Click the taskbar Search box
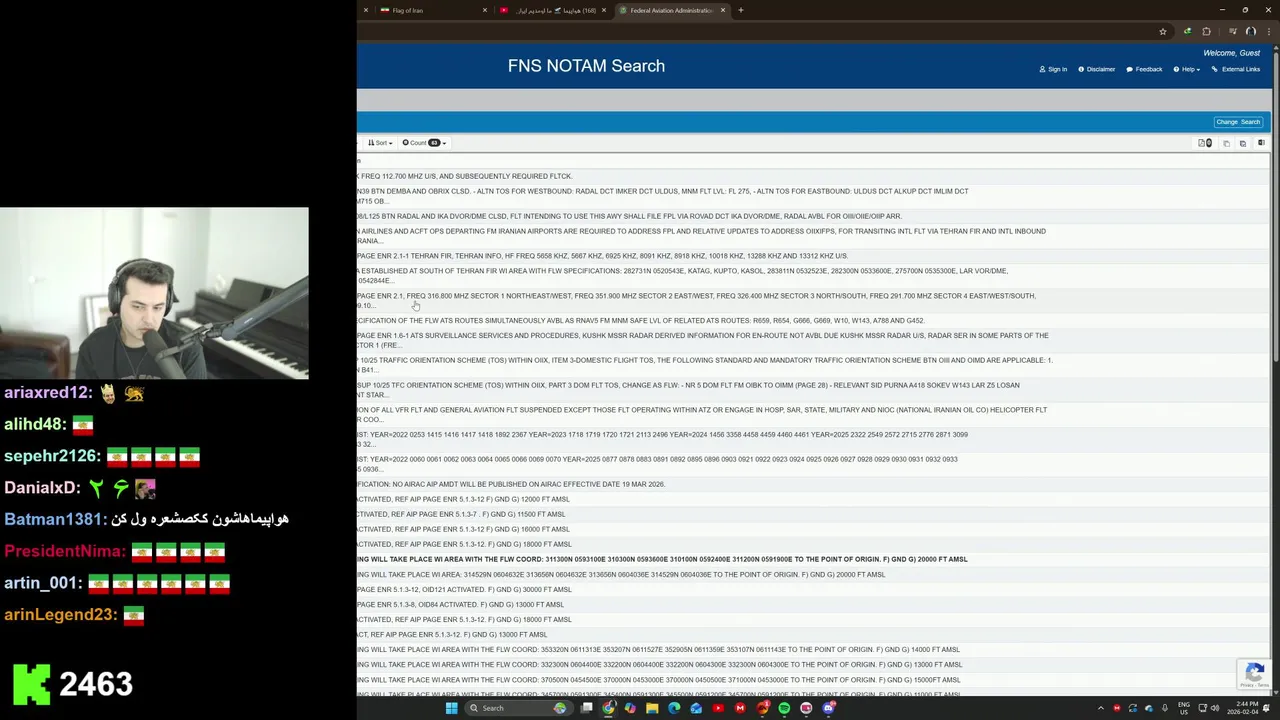Screen dimensions: 1280x720 pos(519,708)
